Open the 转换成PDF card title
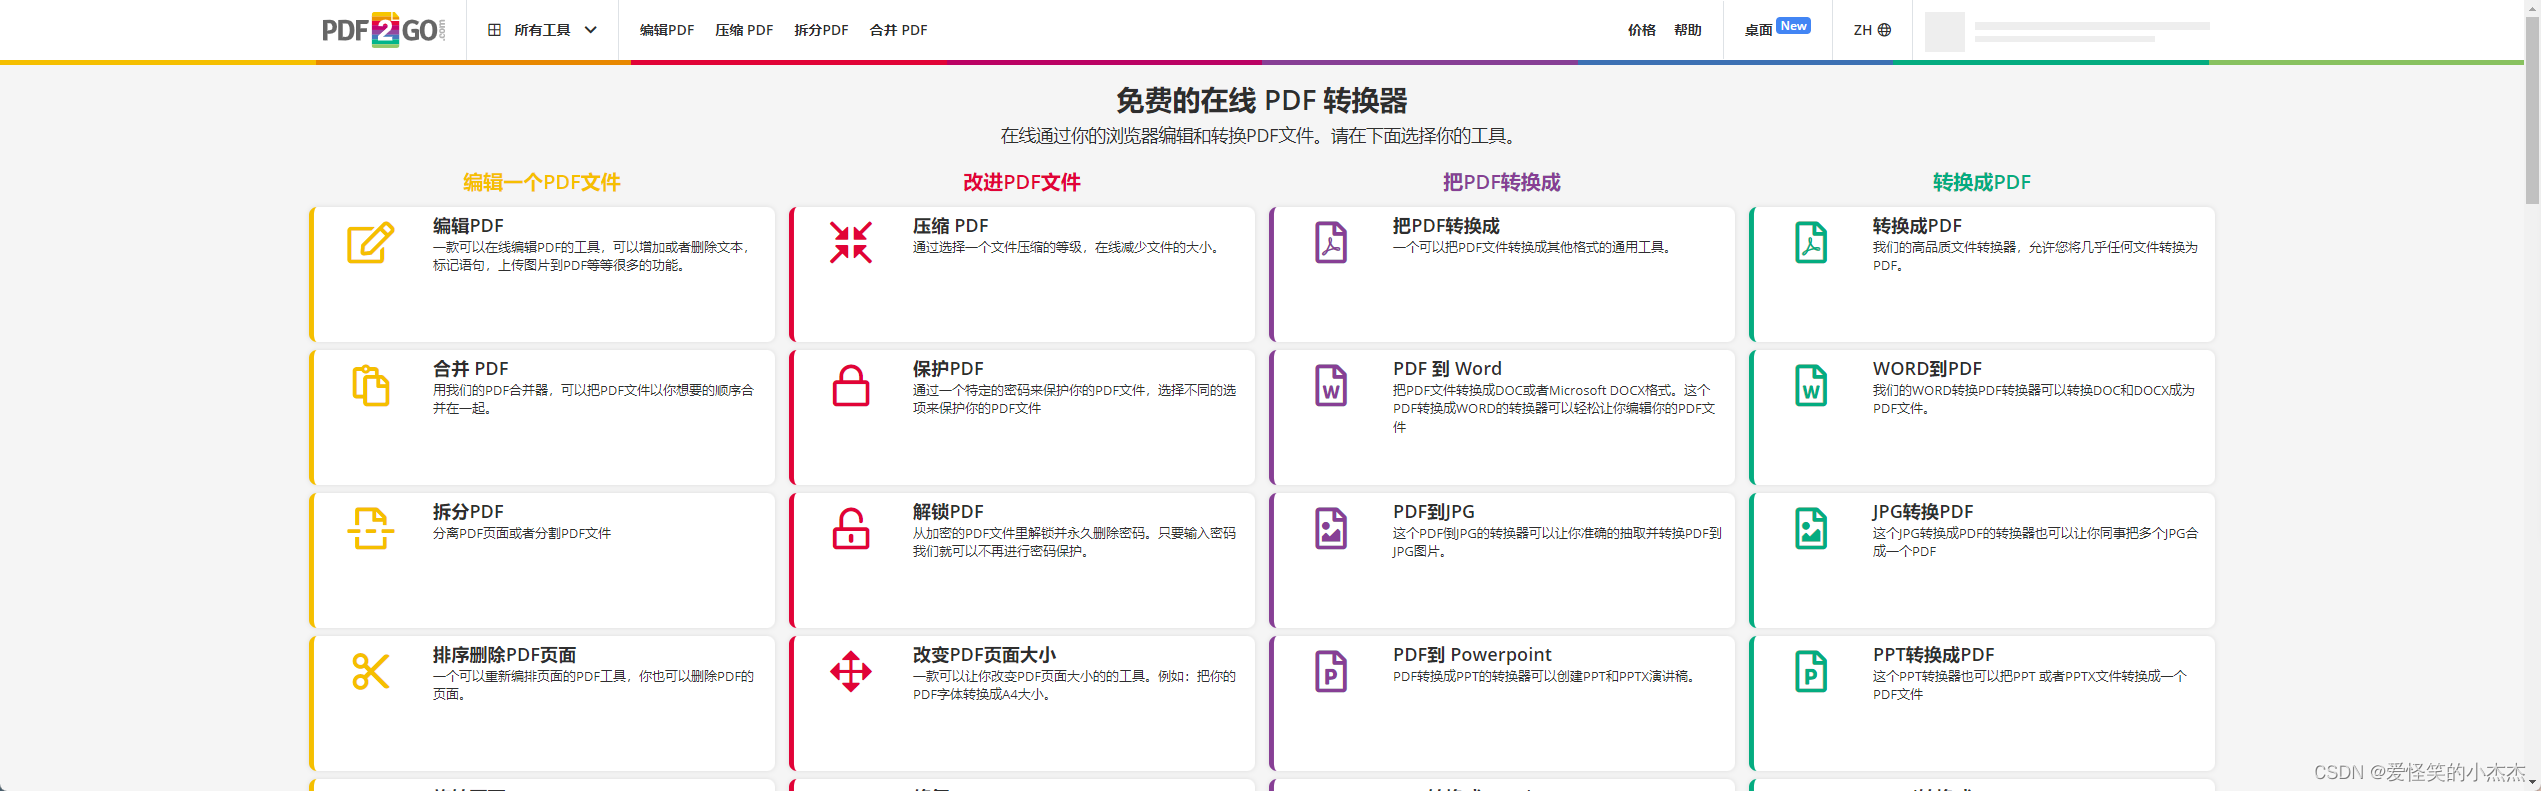Image resolution: width=2541 pixels, height=791 pixels. [1917, 226]
